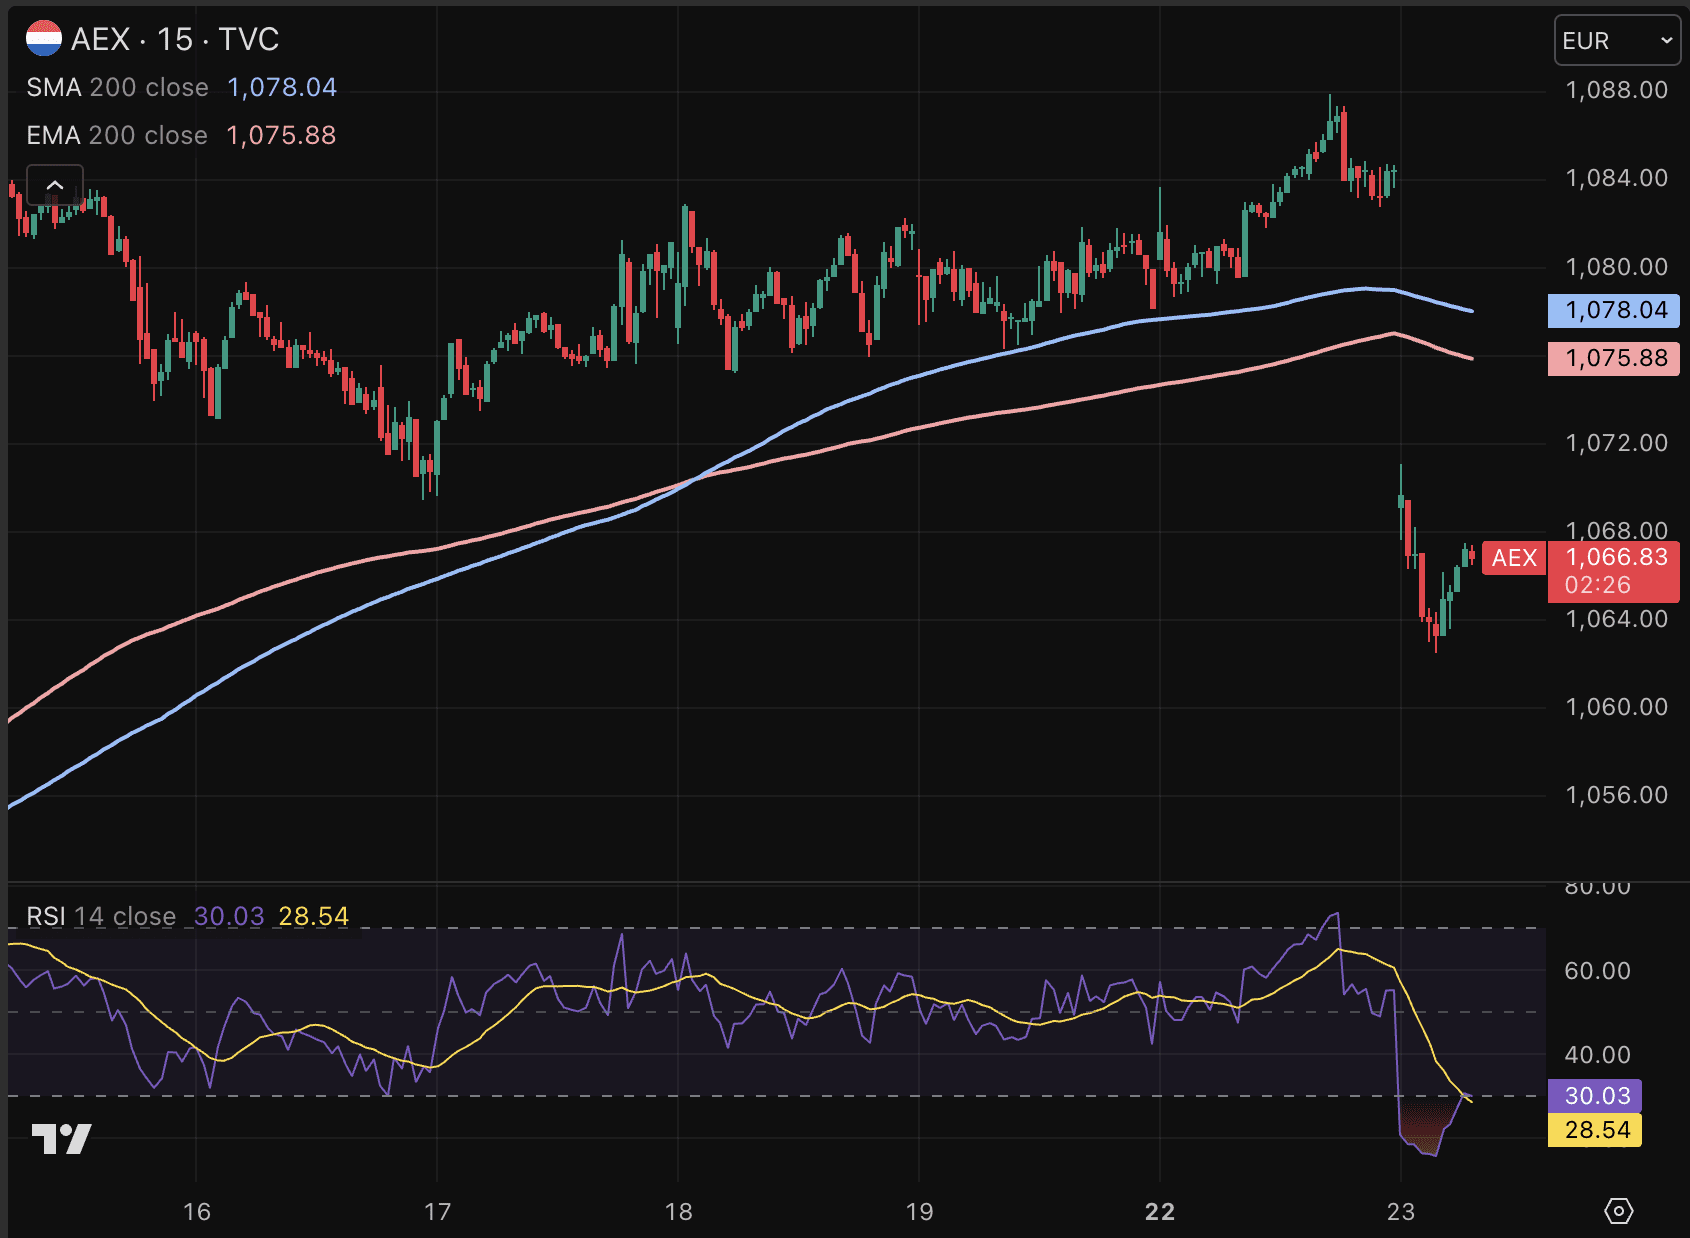Click price scale label 1,084.00
The image size is (1690, 1238).
tap(1617, 178)
